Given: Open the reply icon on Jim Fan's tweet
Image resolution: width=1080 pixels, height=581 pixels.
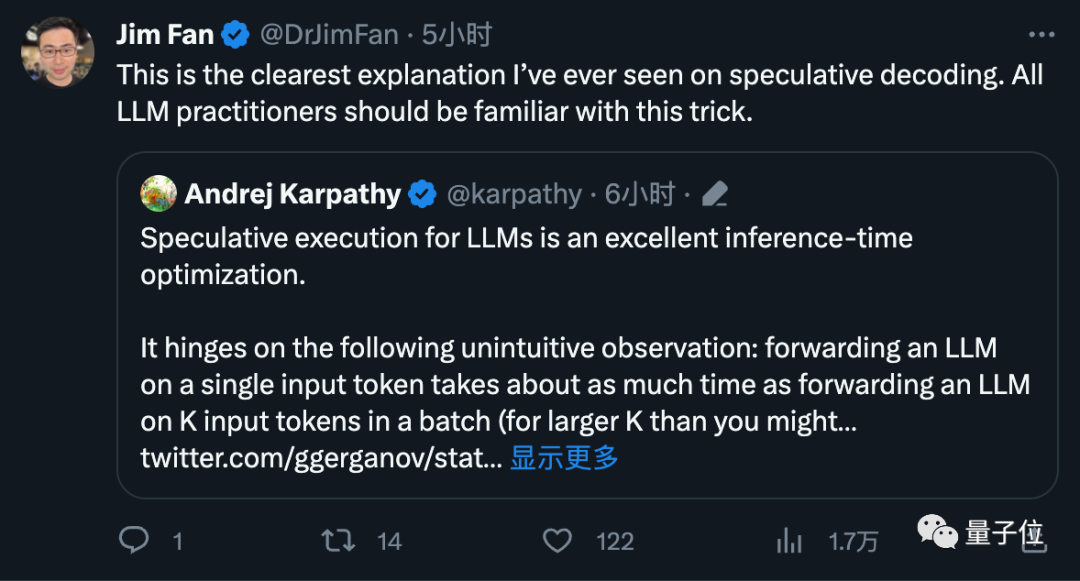Looking at the screenshot, I should pos(135,541).
